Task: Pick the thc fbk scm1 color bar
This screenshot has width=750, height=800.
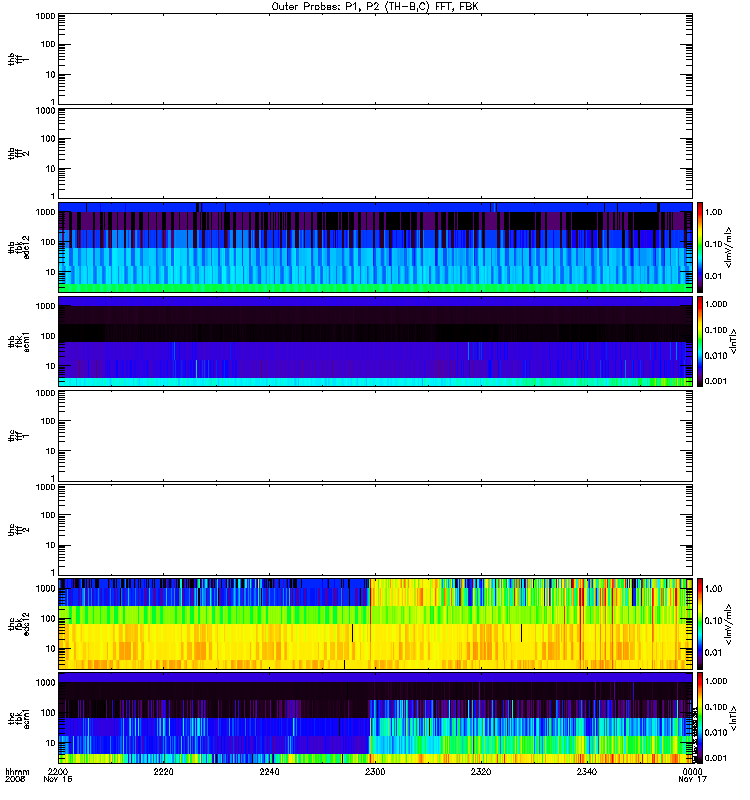Action: (x=700, y=718)
